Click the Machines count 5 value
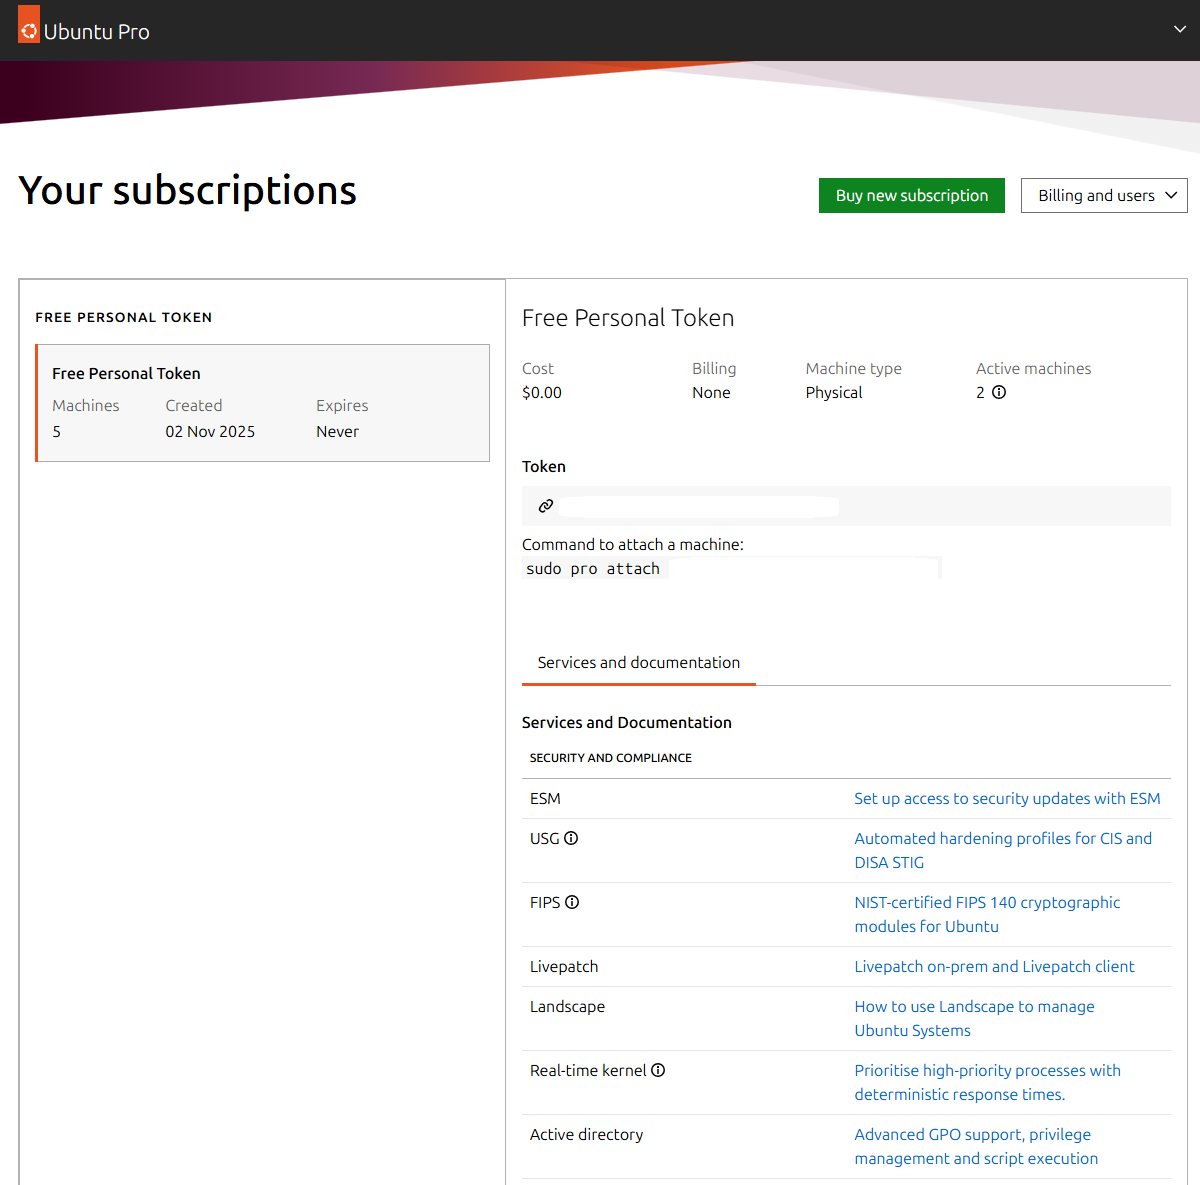The height and width of the screenshot is (1185, 1200). coord(57,431)
